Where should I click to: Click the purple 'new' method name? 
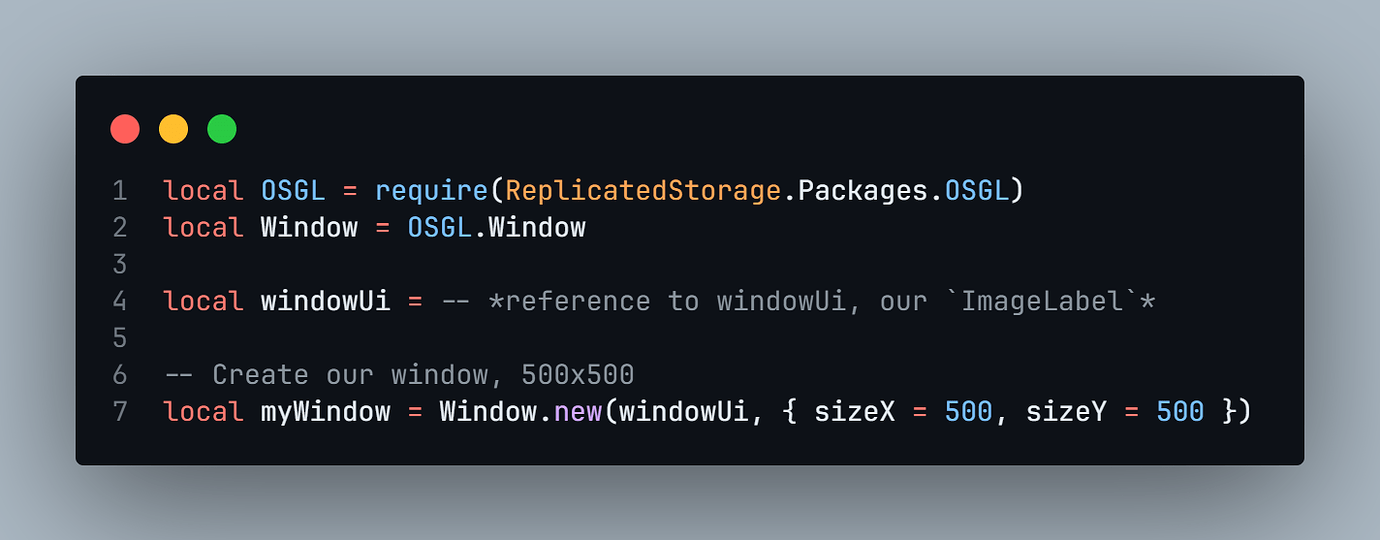(x=577, y=411)
